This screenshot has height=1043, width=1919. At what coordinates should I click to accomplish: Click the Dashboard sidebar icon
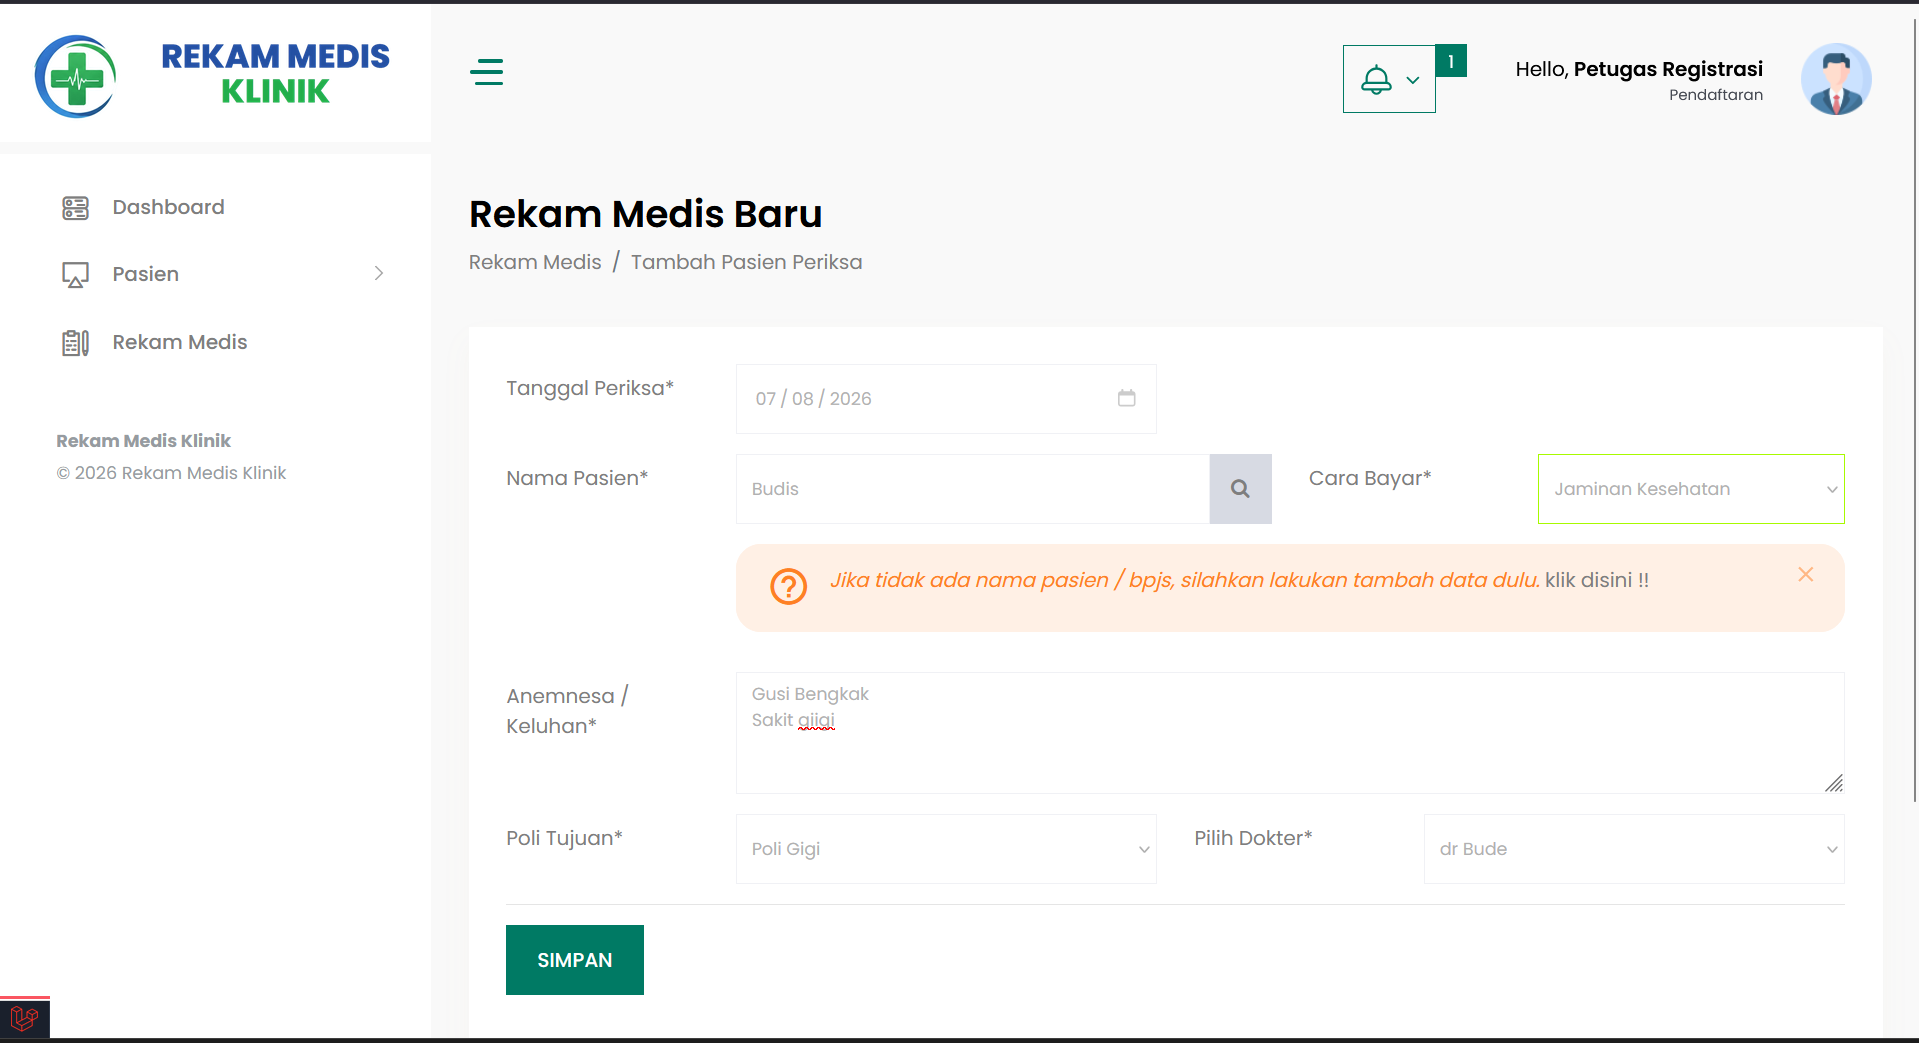coord(75,208)
